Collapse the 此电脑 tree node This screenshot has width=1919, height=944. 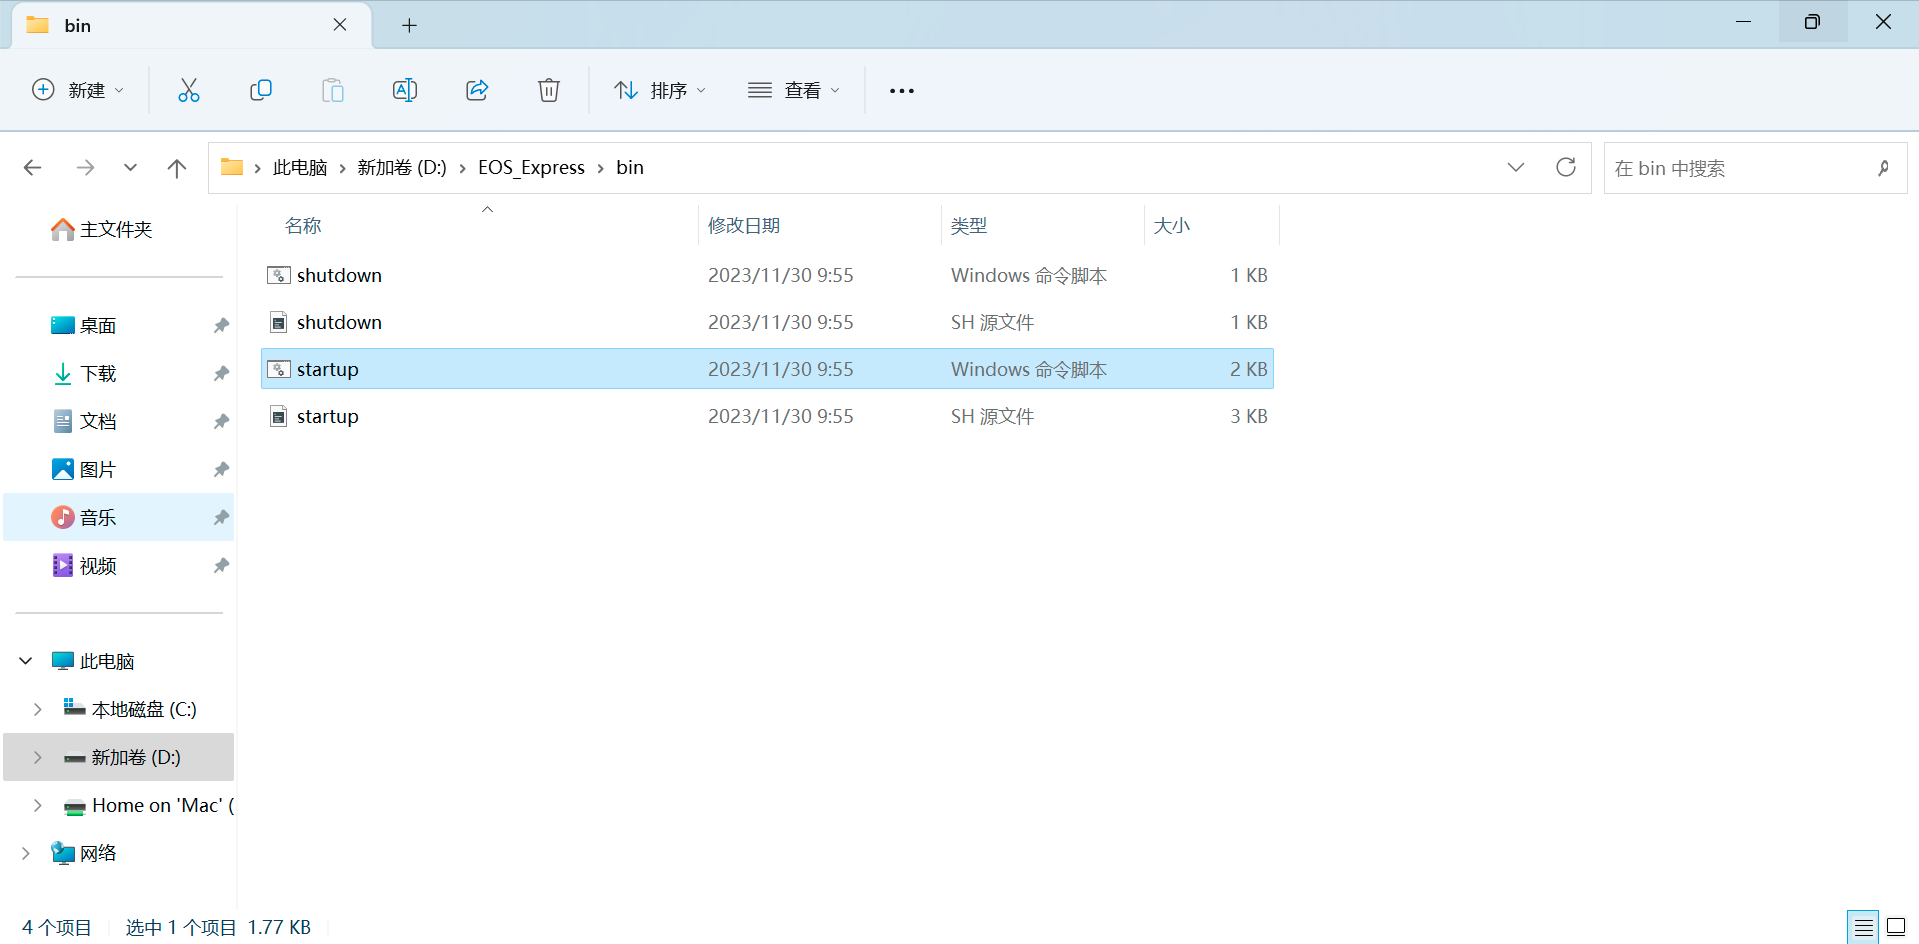(x=24, y=660)
